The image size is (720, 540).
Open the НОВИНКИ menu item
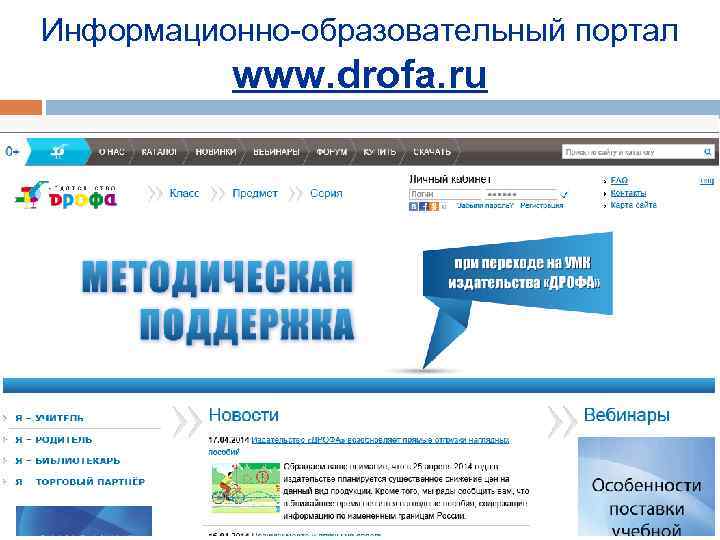215,152
